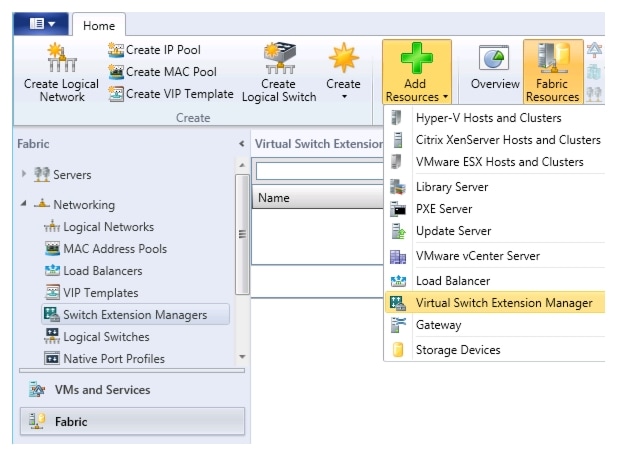Select the Fabric Resources ribbon icon
This screenshot has width=618, height=457.
coord(552,58)
